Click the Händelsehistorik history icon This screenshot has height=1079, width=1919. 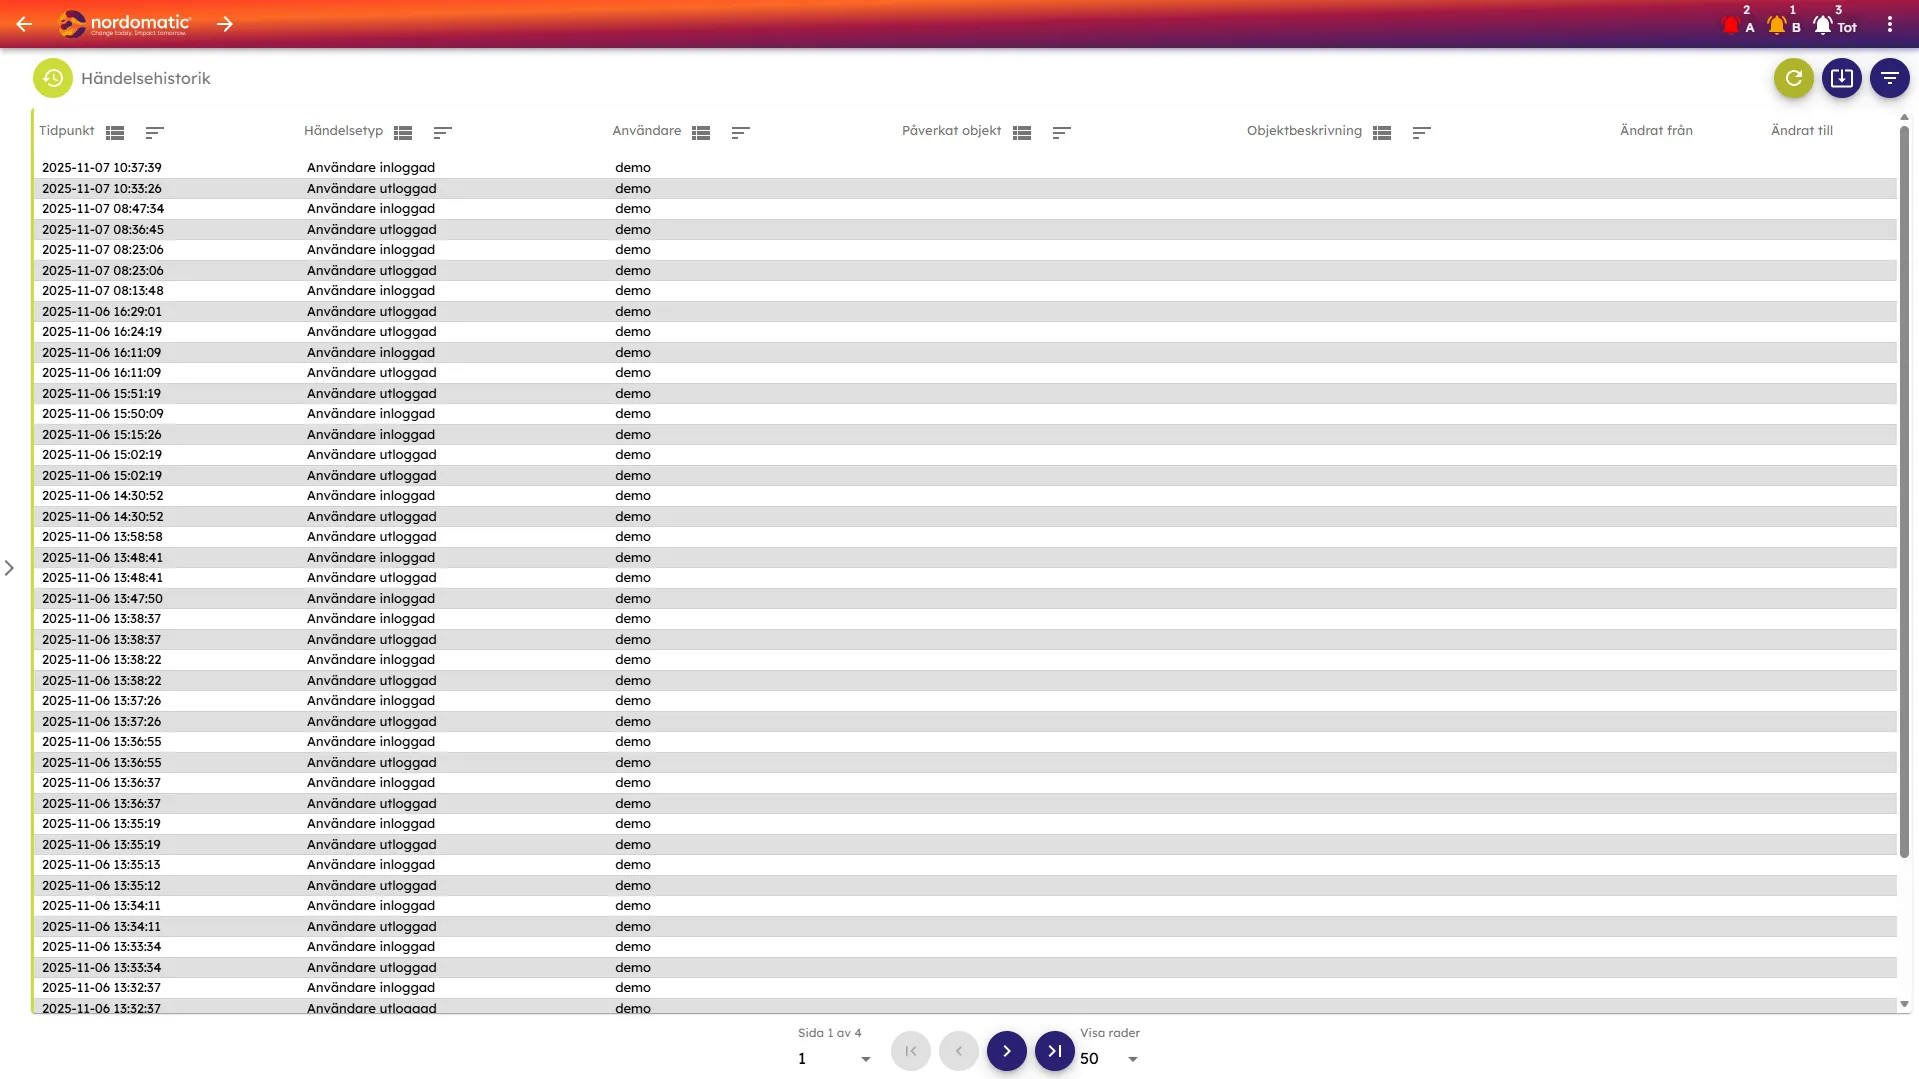pos(53,78)
